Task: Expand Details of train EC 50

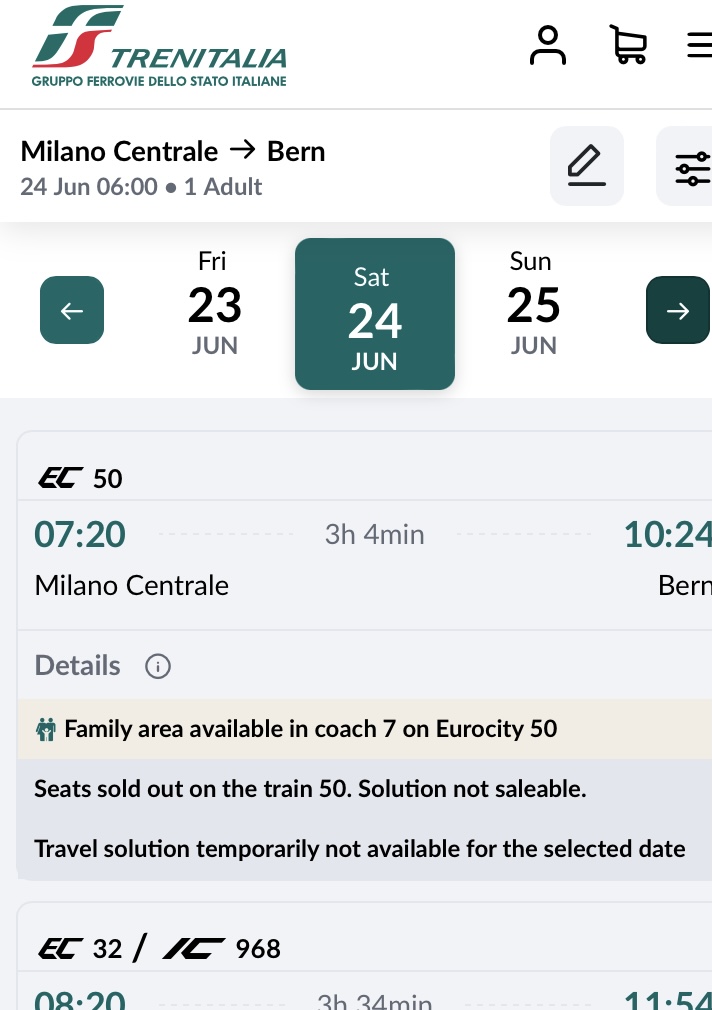Action: 77,665
